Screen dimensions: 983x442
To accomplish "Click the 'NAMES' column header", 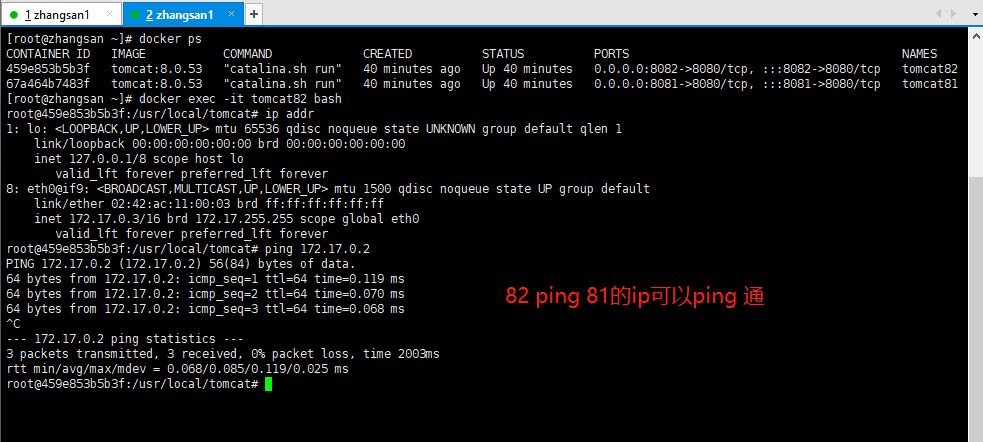I will pos(920,54).
